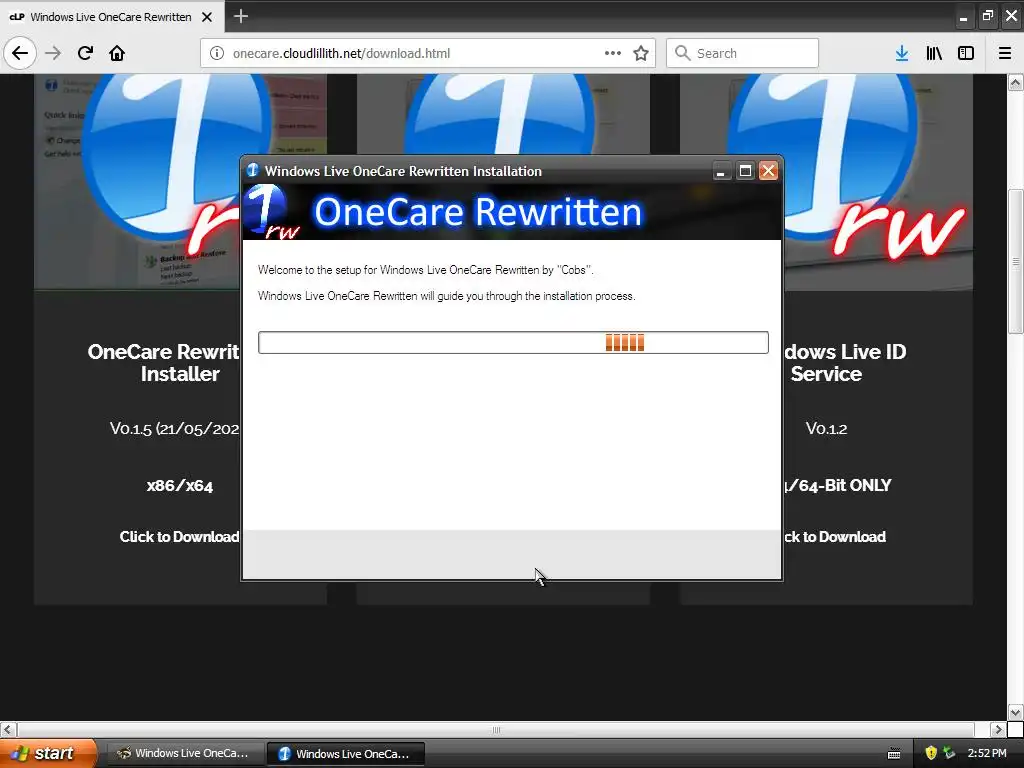Click horizontal scrollbar right arrow
1024x768 pixels.
[998, 729]
